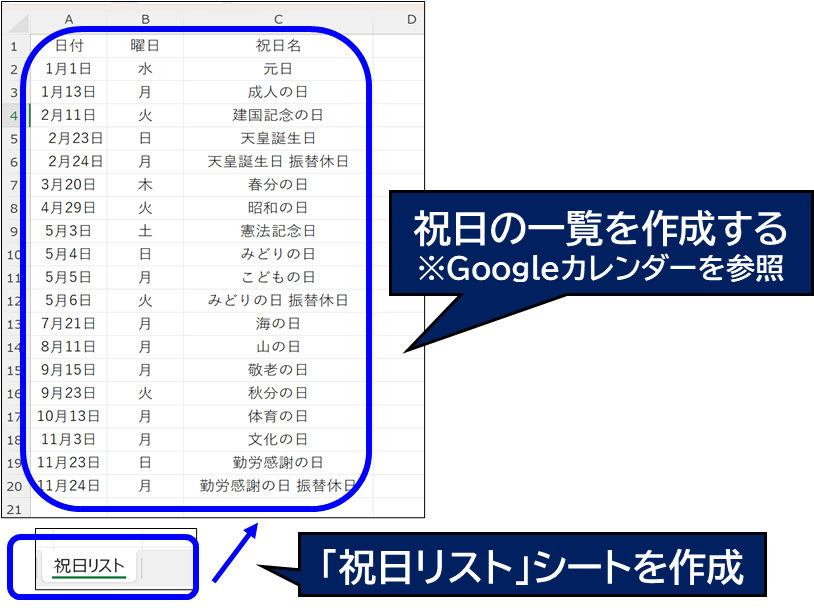Select column A header
Viewport: 814px width, 611px height.
69,19
